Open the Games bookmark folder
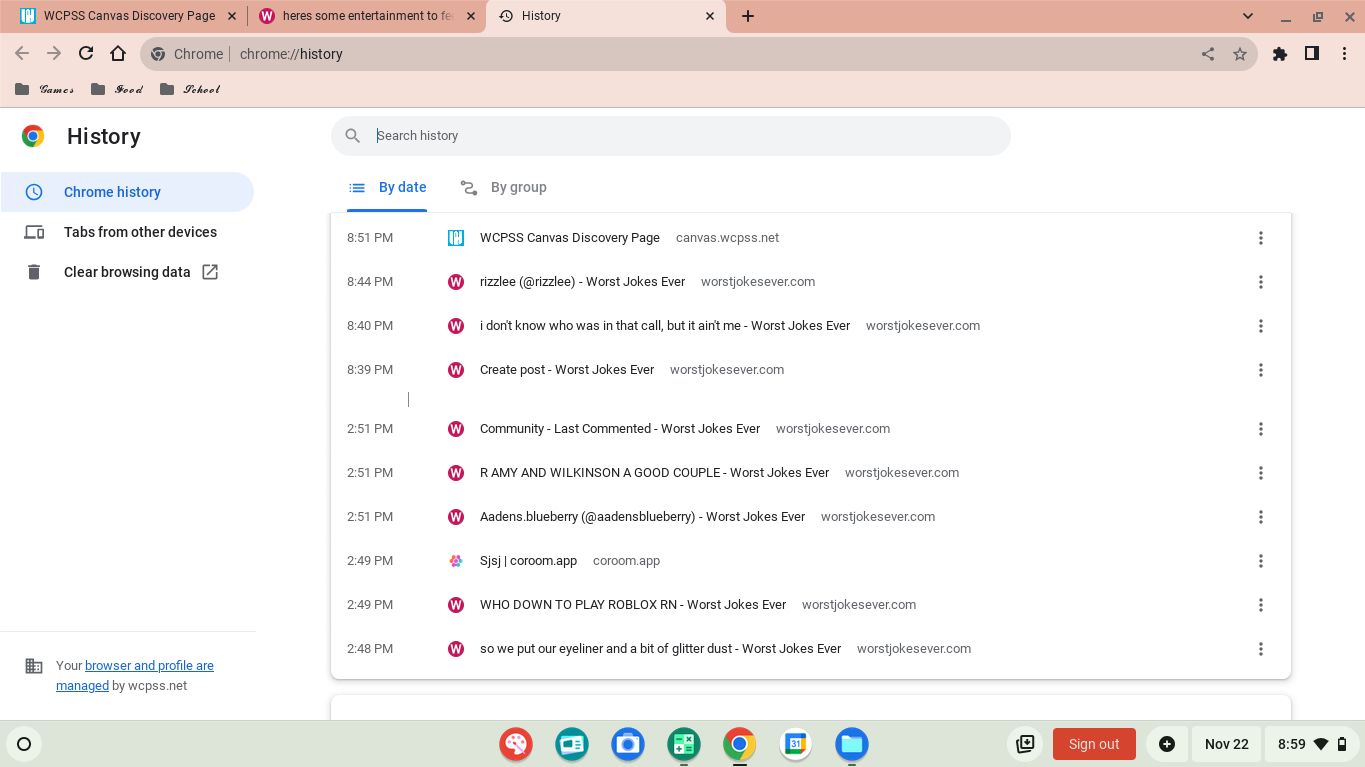This screenshot has height=767, width=1365. coord(46,89)
